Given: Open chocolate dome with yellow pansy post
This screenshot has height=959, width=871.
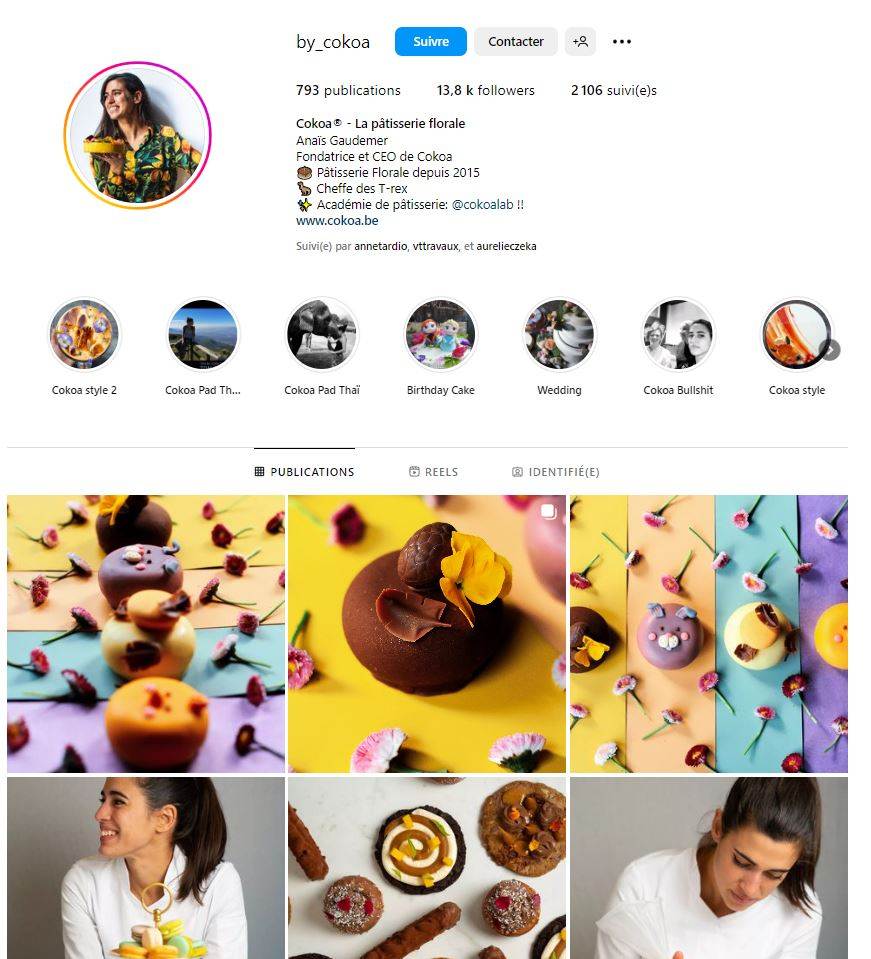Looking at the screenshot, I should coord(427,634).
